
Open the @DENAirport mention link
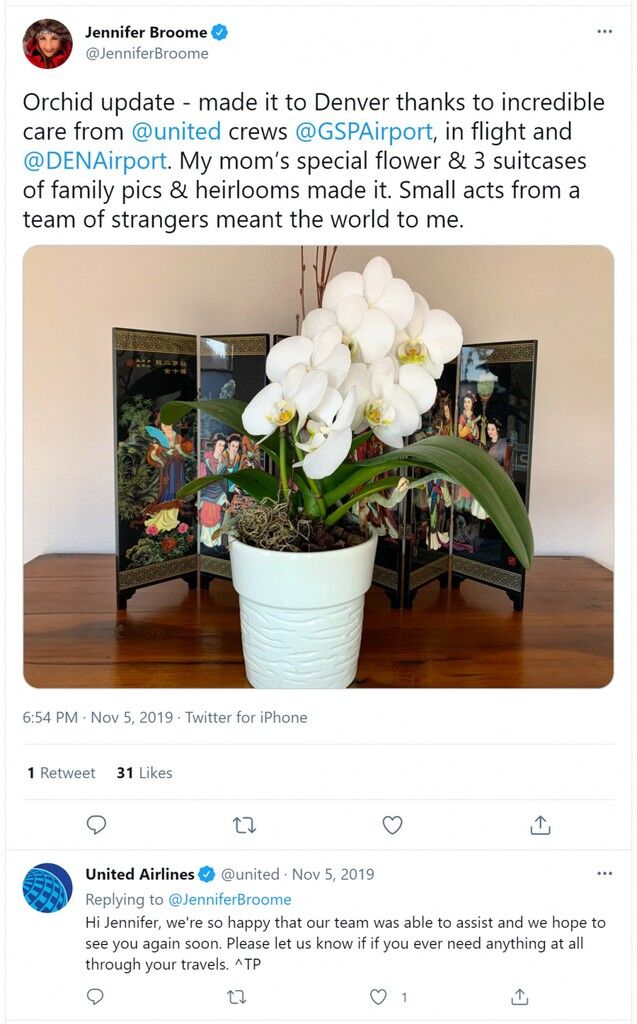95,161
